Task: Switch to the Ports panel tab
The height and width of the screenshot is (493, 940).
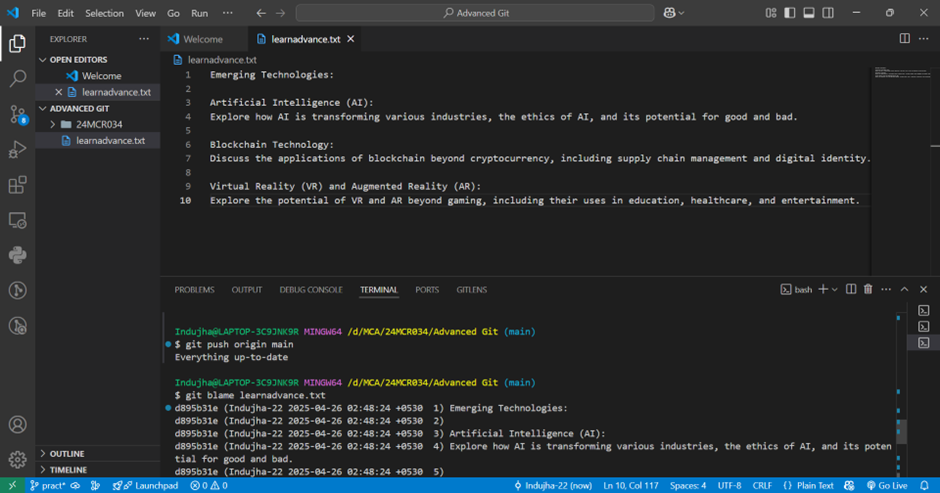Action: coord(427,290)
